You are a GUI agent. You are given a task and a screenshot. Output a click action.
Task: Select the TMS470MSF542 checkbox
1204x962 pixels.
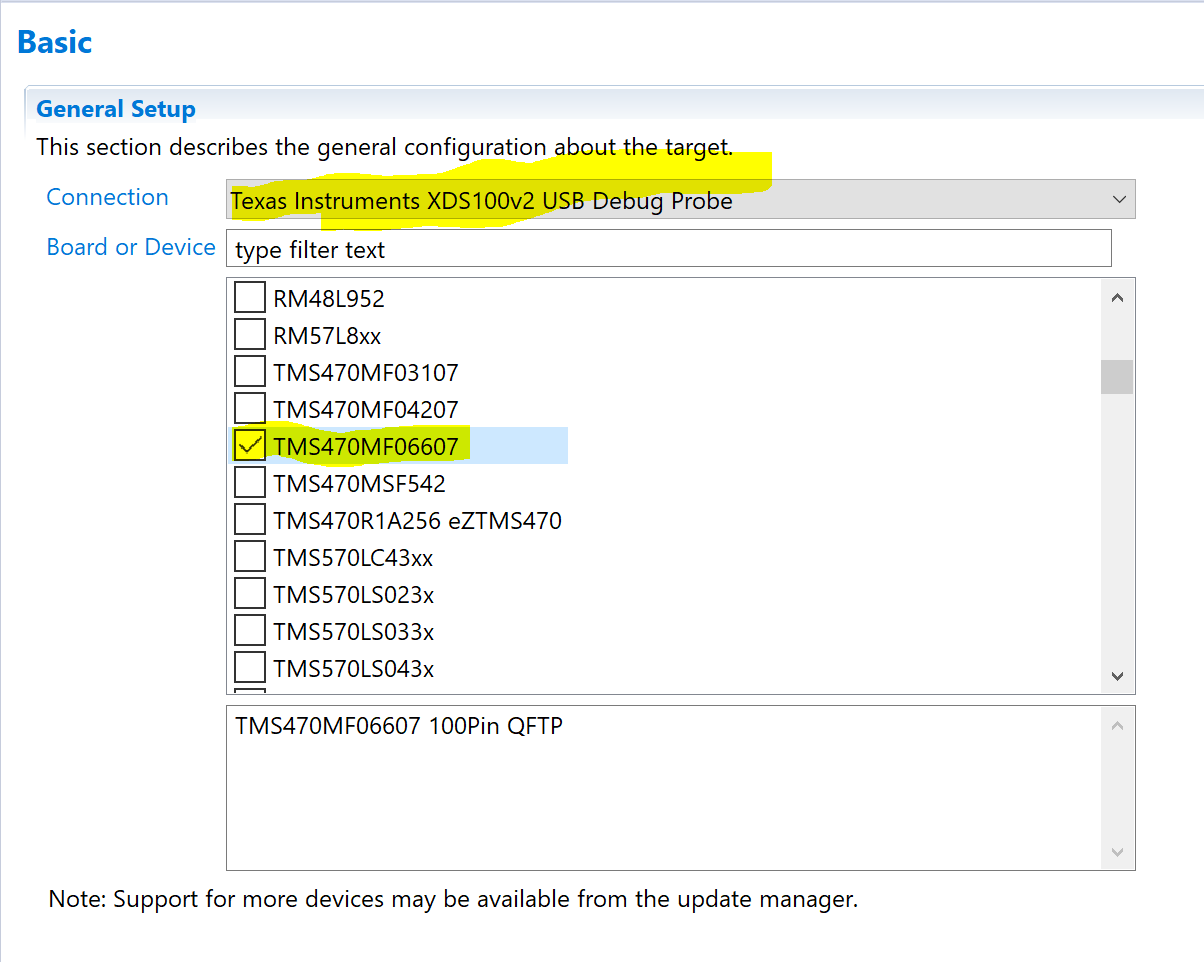pos(250,483)
